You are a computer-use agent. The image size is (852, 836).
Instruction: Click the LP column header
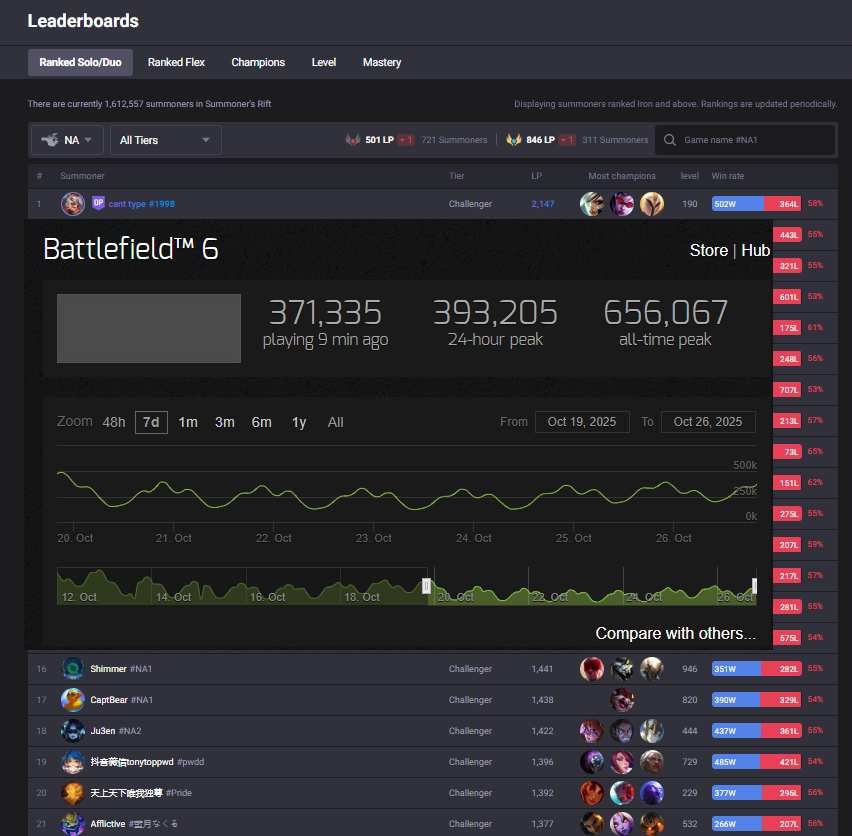536,176
